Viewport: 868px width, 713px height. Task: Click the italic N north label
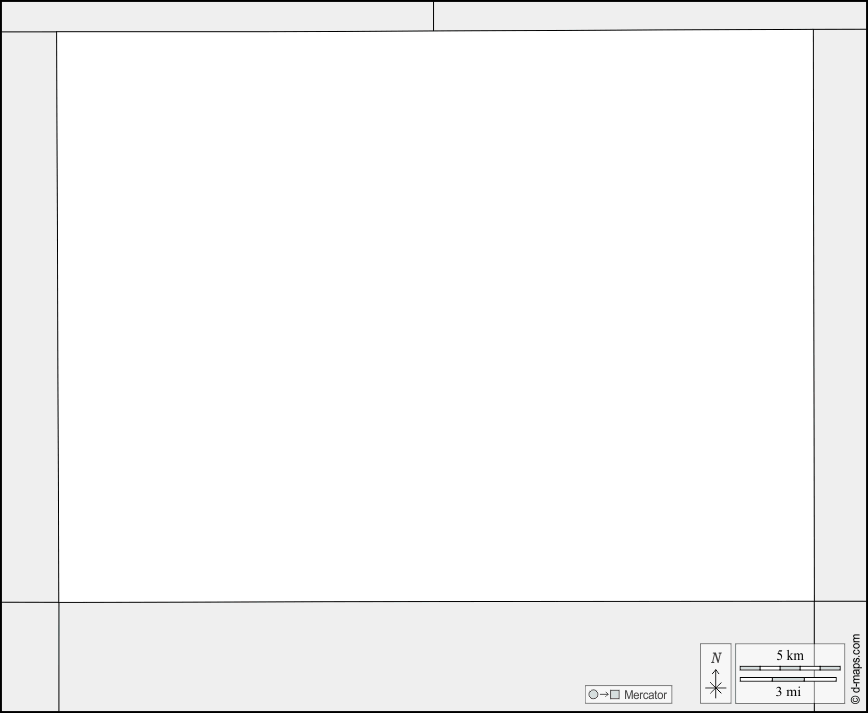716,658
